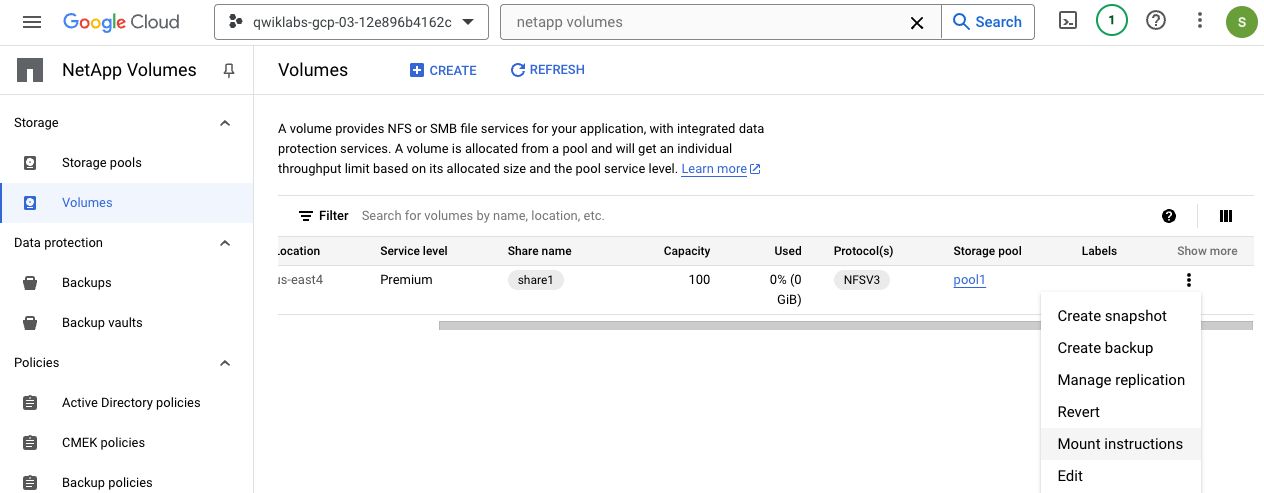
Task: Click the Google Cloud logo
Action: click(x=121, y=22)
